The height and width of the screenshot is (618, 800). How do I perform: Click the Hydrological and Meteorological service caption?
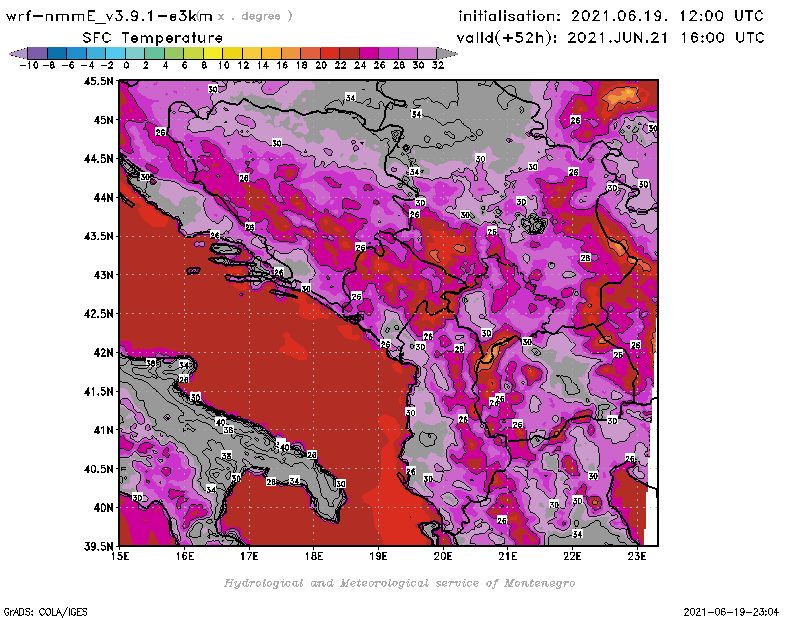pos(399,583)
